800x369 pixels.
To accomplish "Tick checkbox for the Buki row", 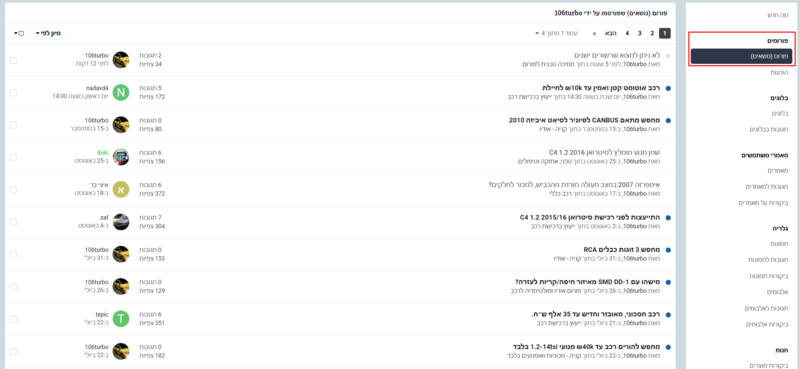I will click(13, 157).
